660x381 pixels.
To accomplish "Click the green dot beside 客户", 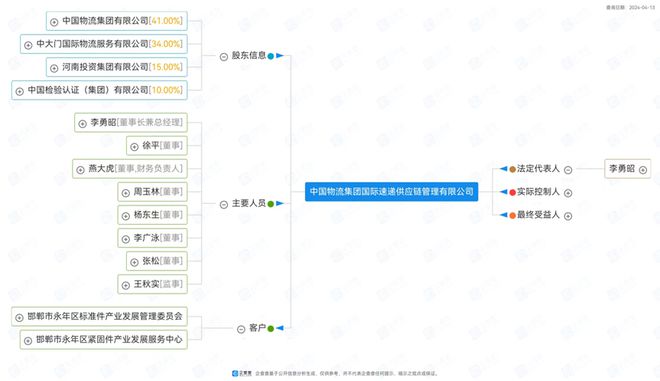I will (271, 329).
